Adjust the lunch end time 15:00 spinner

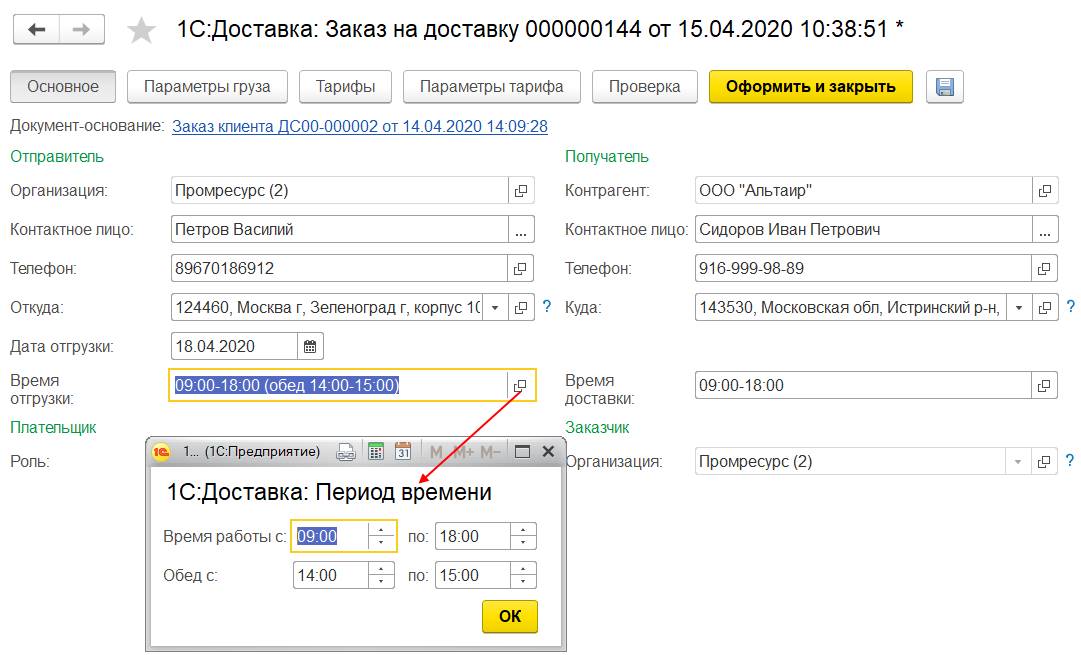coord(523,576)
